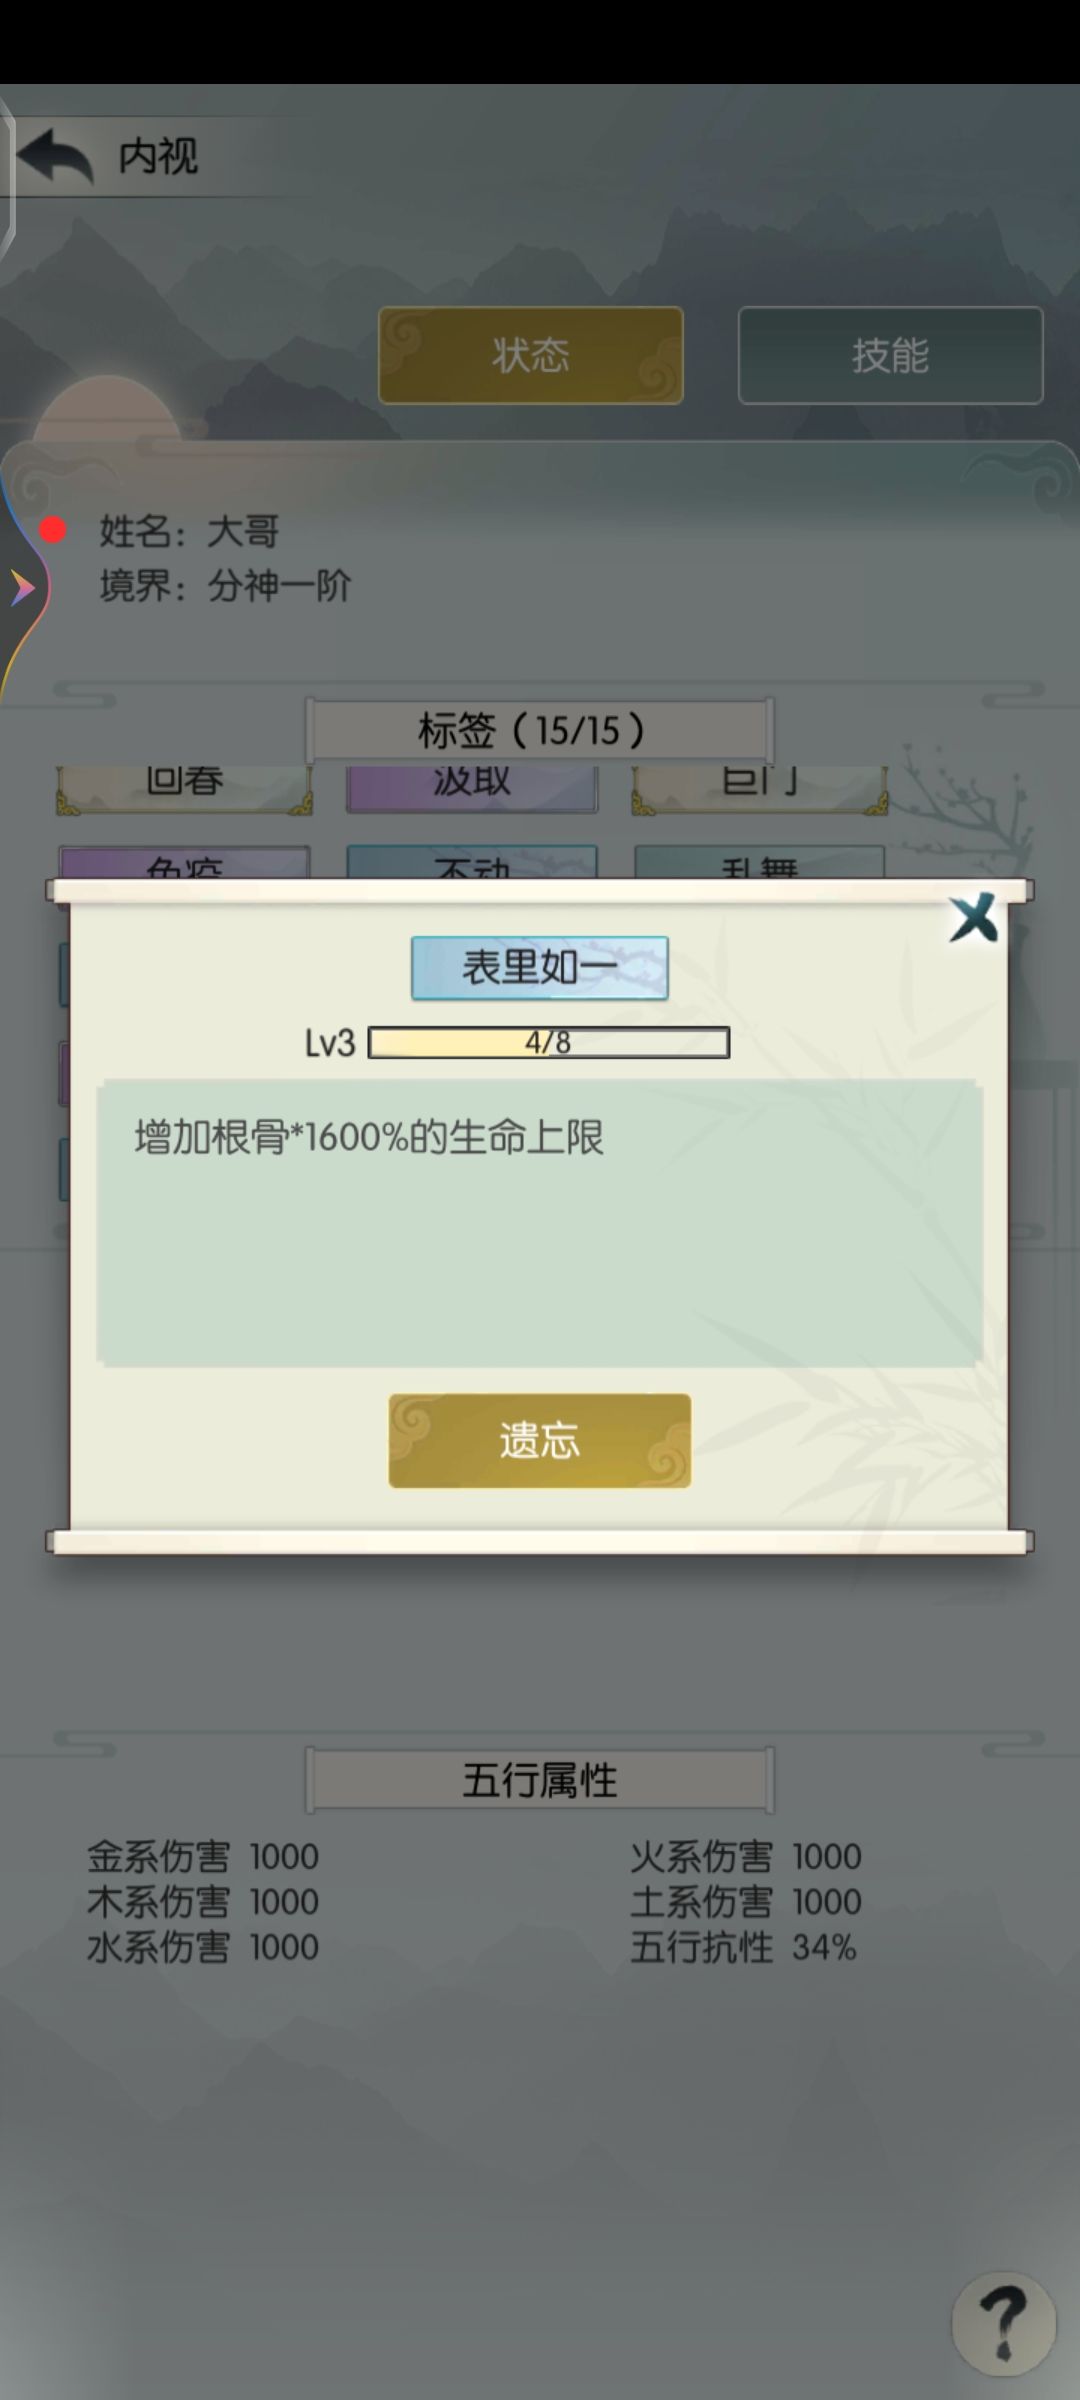Tap the 标签 (15/15) section header
1080x2400 pixels.
[540, 730]
